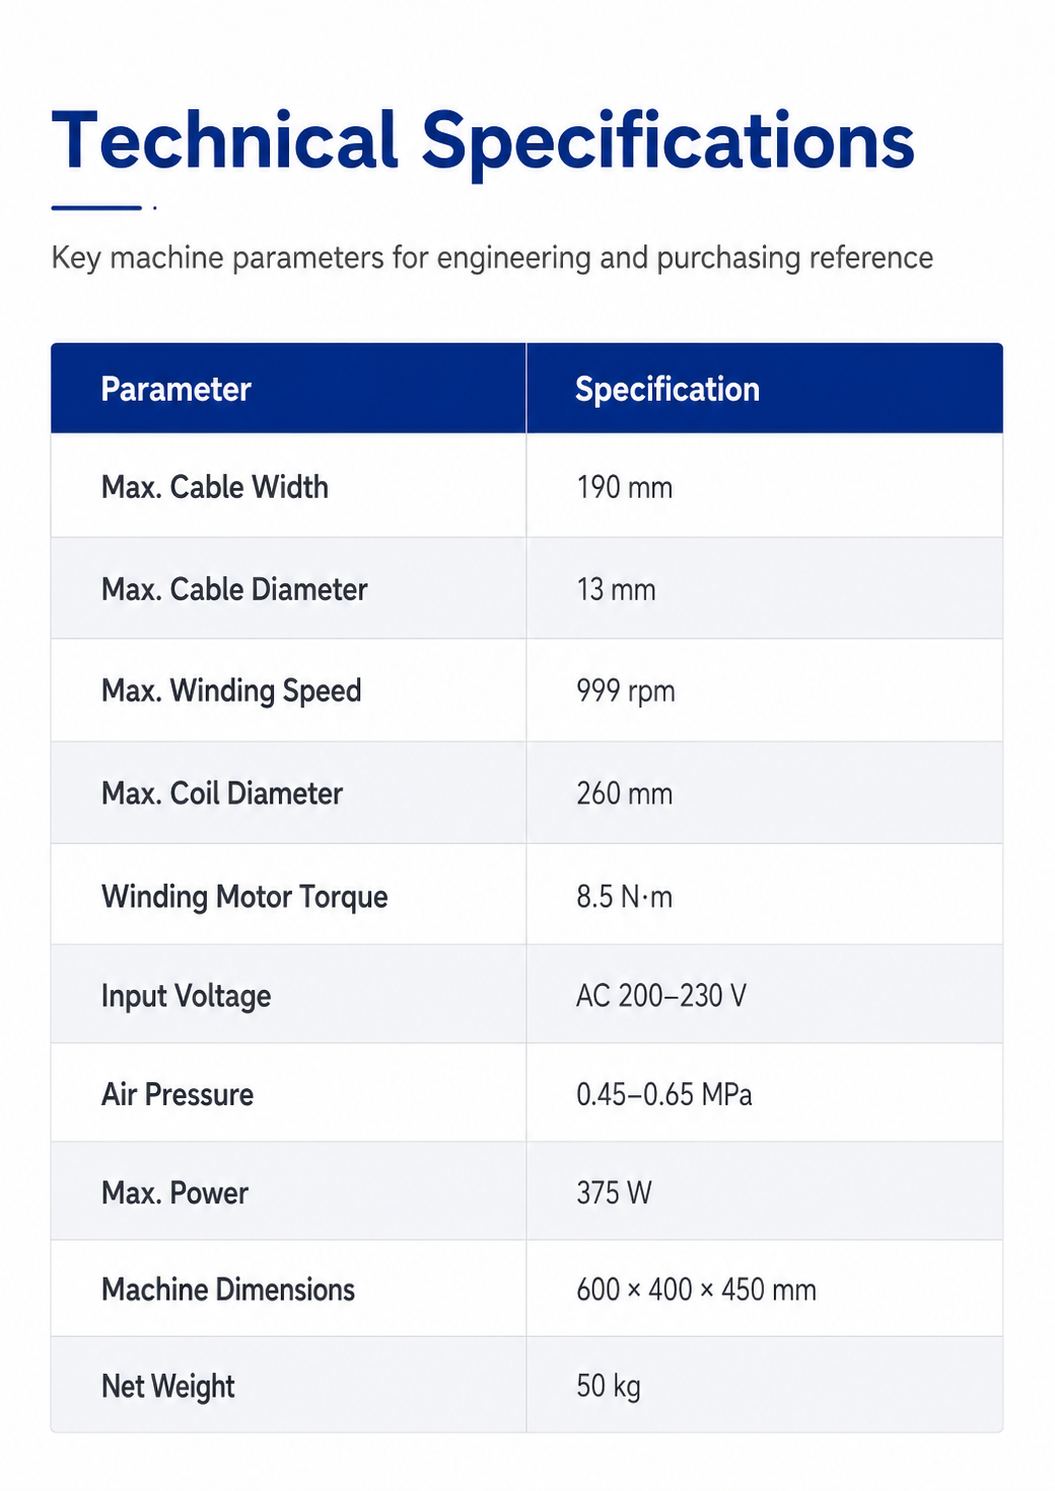
Task: Click the 999 rpm value
Action: 625,691
